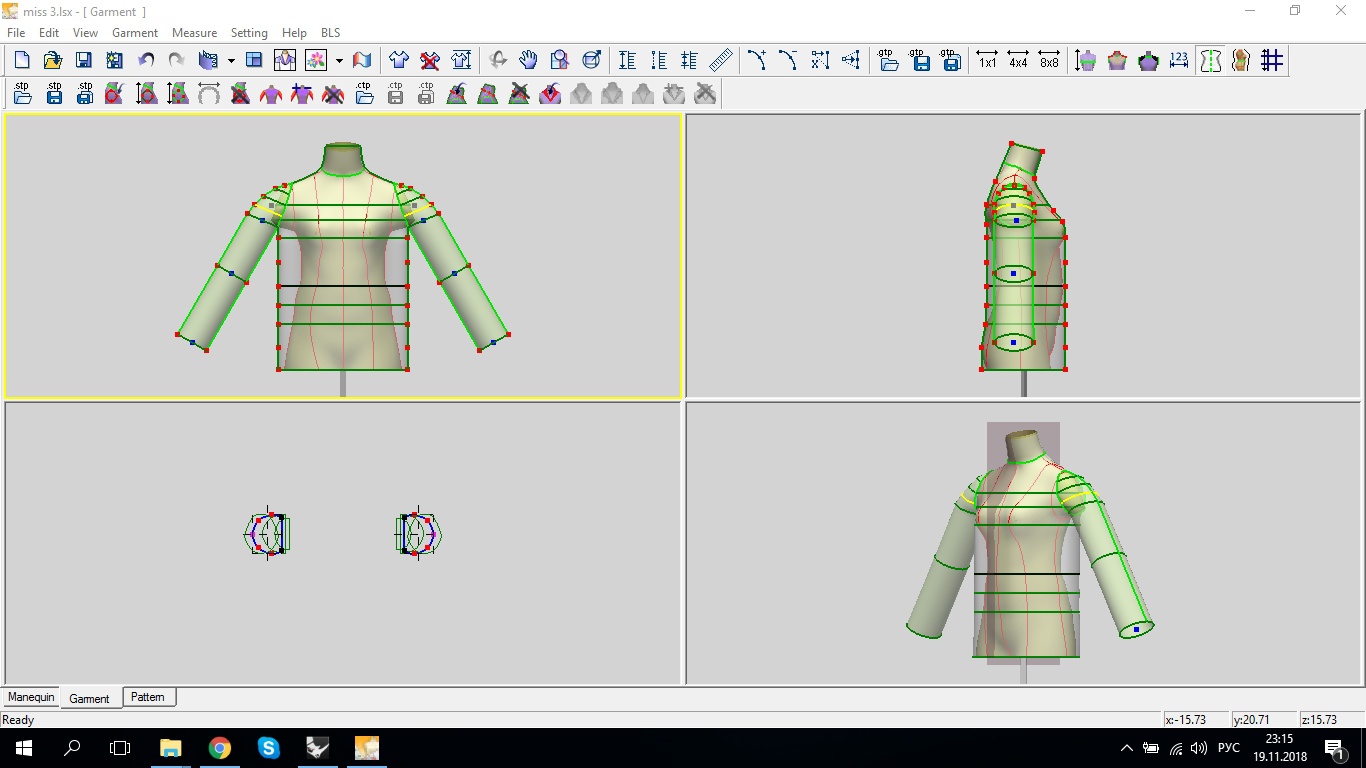
Task: Click the delete garment (red X shirt) icon
Action: [x=430, y=61]
